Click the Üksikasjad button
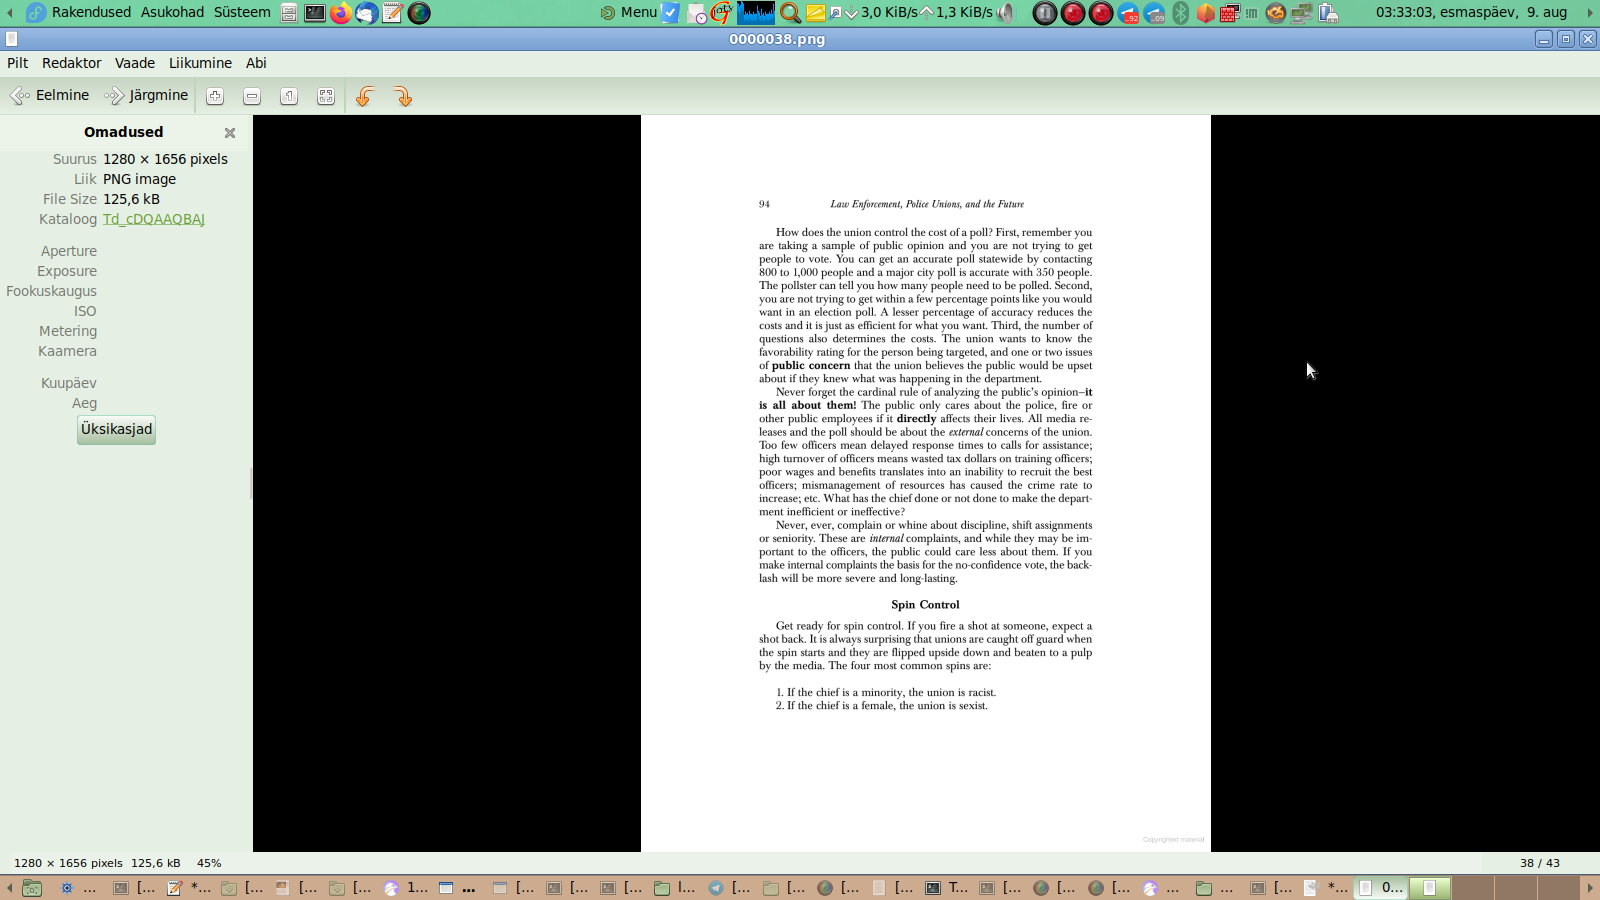The image size is (1600, 900). pos(117,429)
